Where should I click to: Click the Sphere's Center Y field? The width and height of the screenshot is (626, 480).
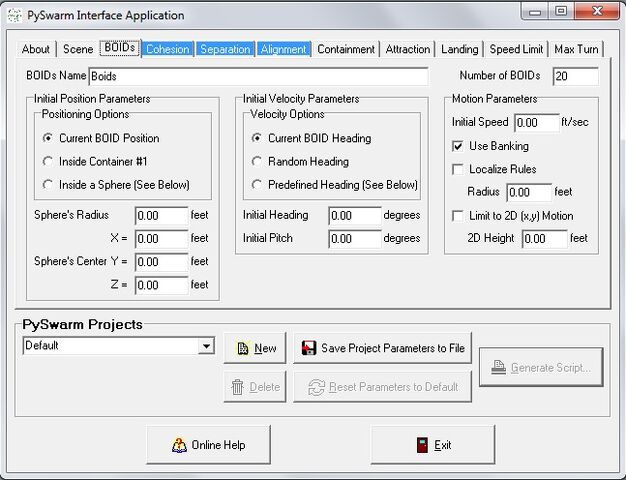tap(161, 262)
